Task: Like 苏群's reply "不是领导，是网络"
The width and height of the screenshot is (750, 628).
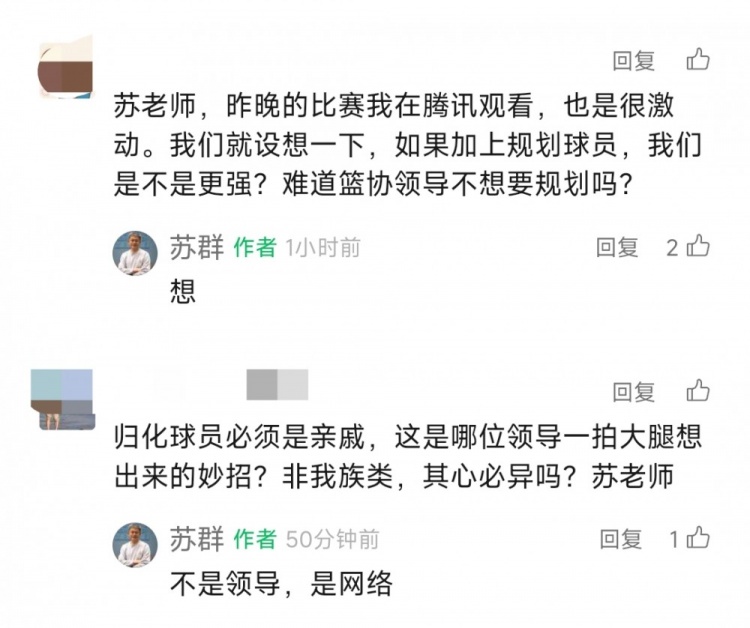Action: coord(698,539)
